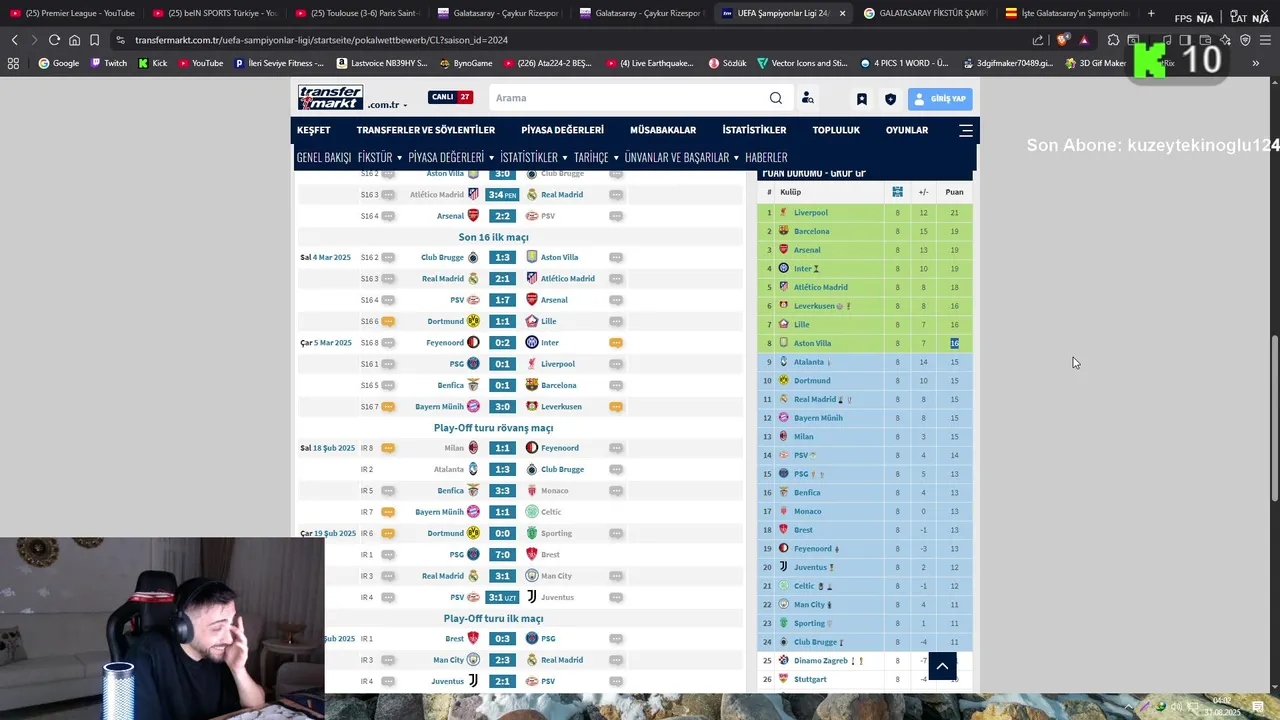The height and width of the screenshot is (720, 1280).
Task: Open the MÜSABAKALAR menu
Action: coord(663,130)
